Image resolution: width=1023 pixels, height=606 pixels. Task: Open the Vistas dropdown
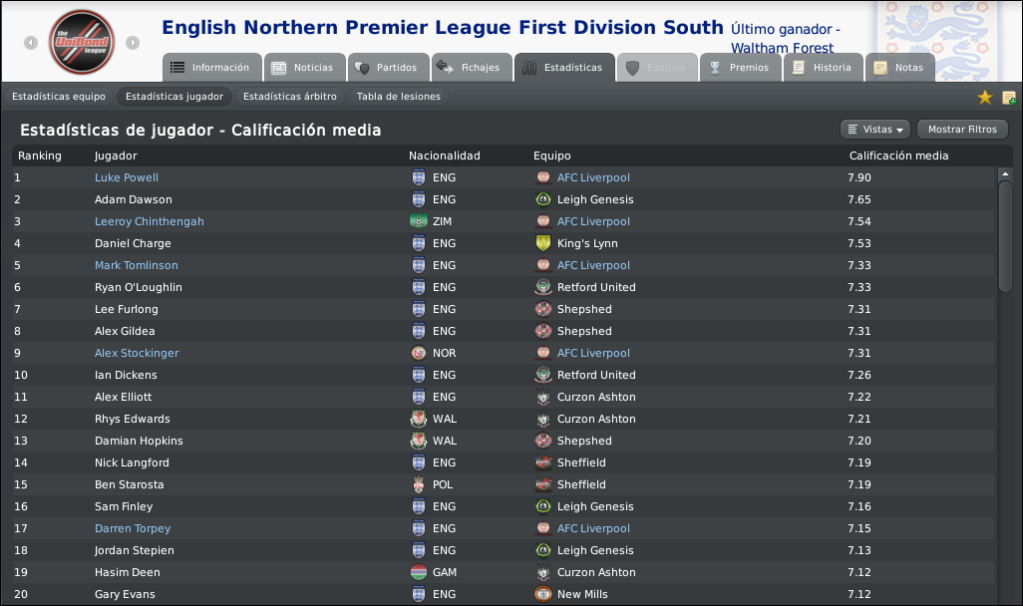(x=875, y=129)
